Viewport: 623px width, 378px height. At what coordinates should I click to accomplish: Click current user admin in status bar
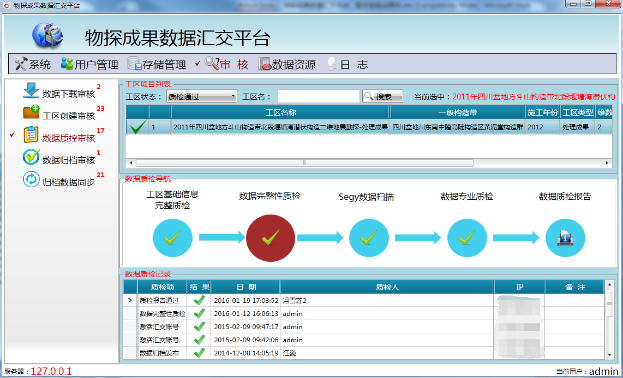coord(604,371)
